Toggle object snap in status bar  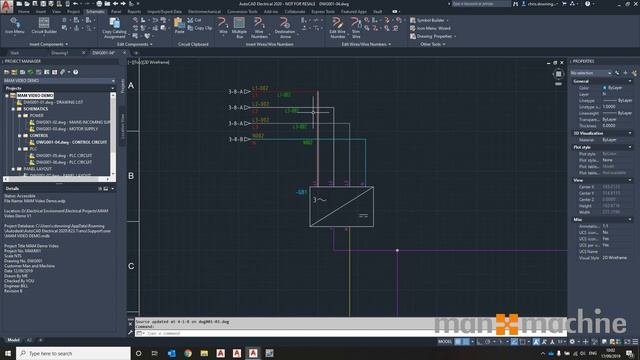522,342
